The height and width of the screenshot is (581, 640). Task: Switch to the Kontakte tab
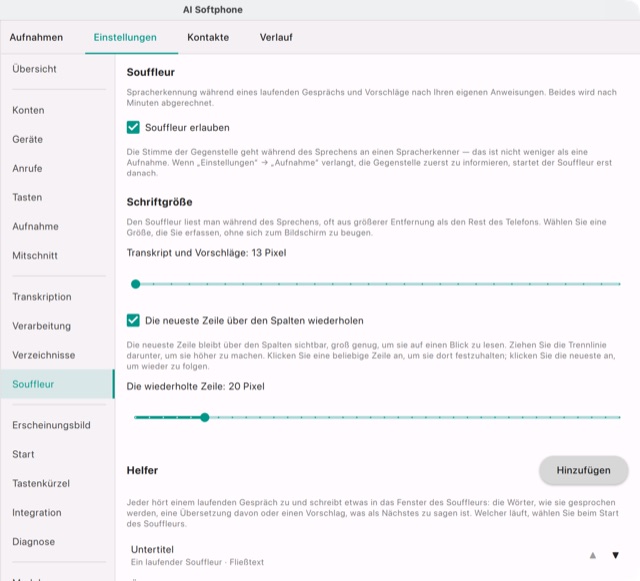[208, 37]
